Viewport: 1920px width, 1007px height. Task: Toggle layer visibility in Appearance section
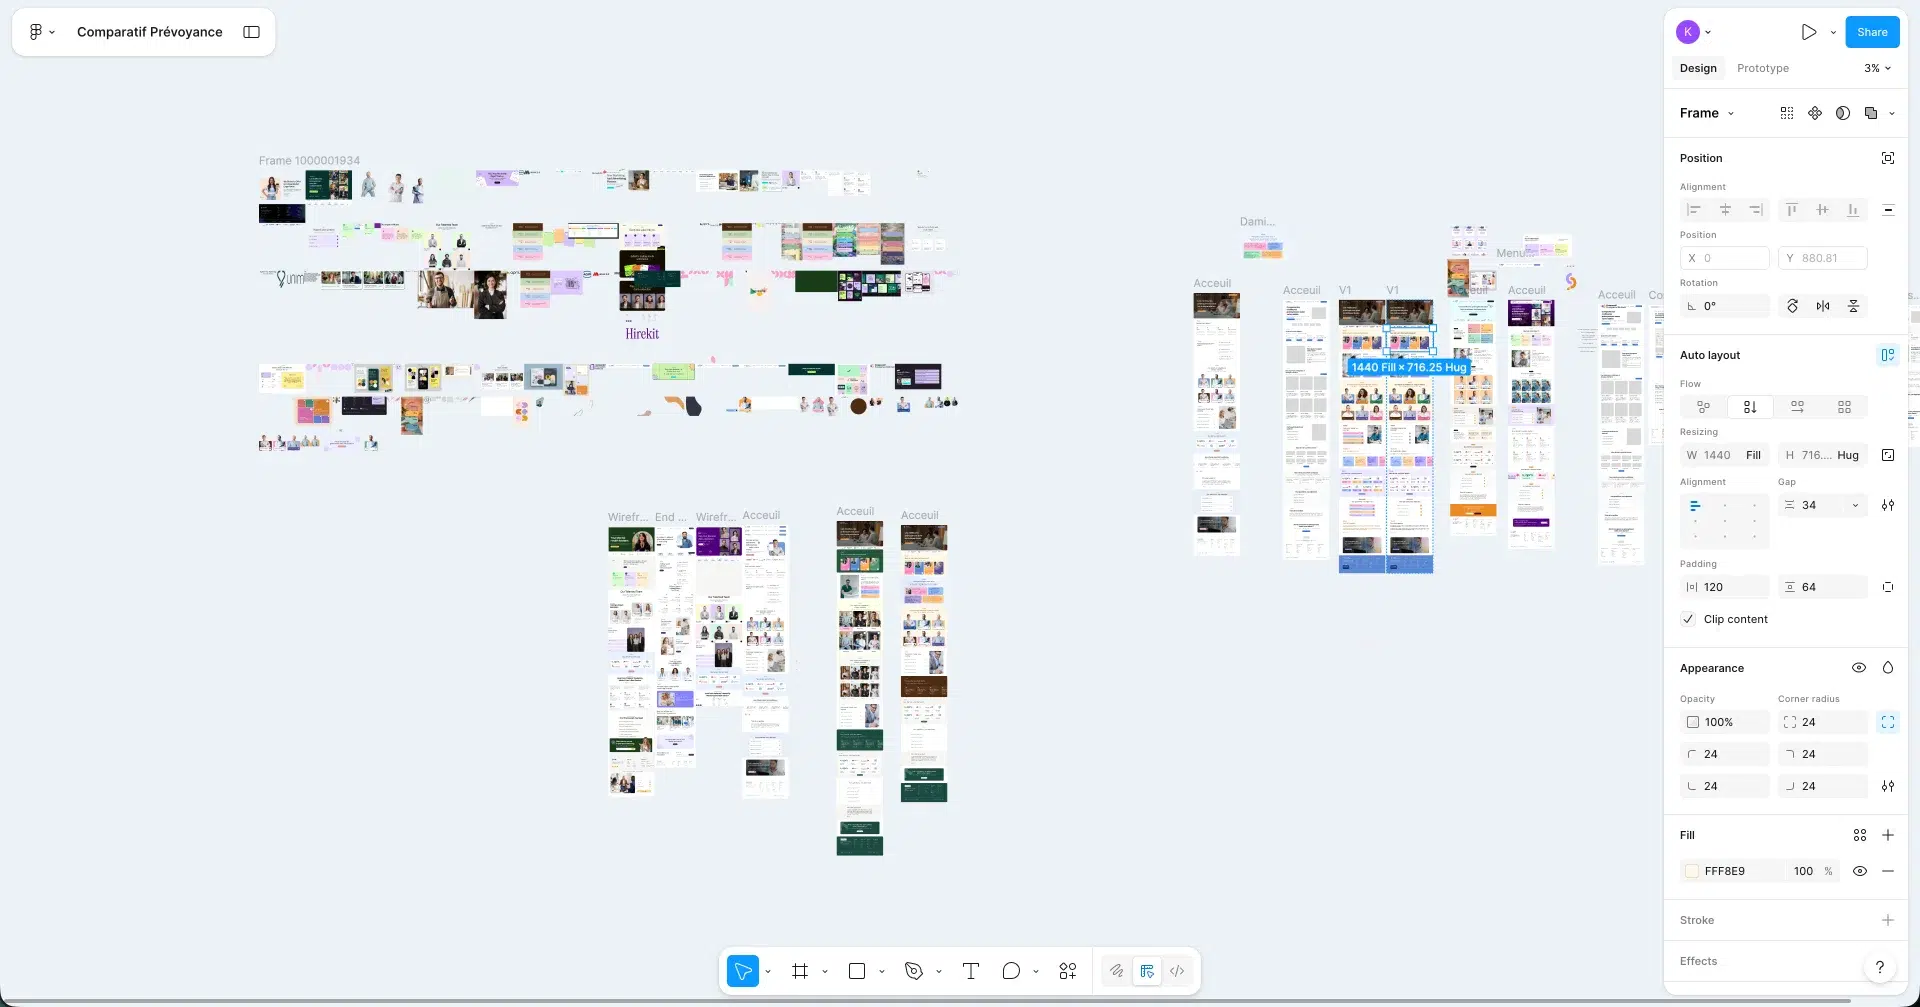tap(1858, 668)
